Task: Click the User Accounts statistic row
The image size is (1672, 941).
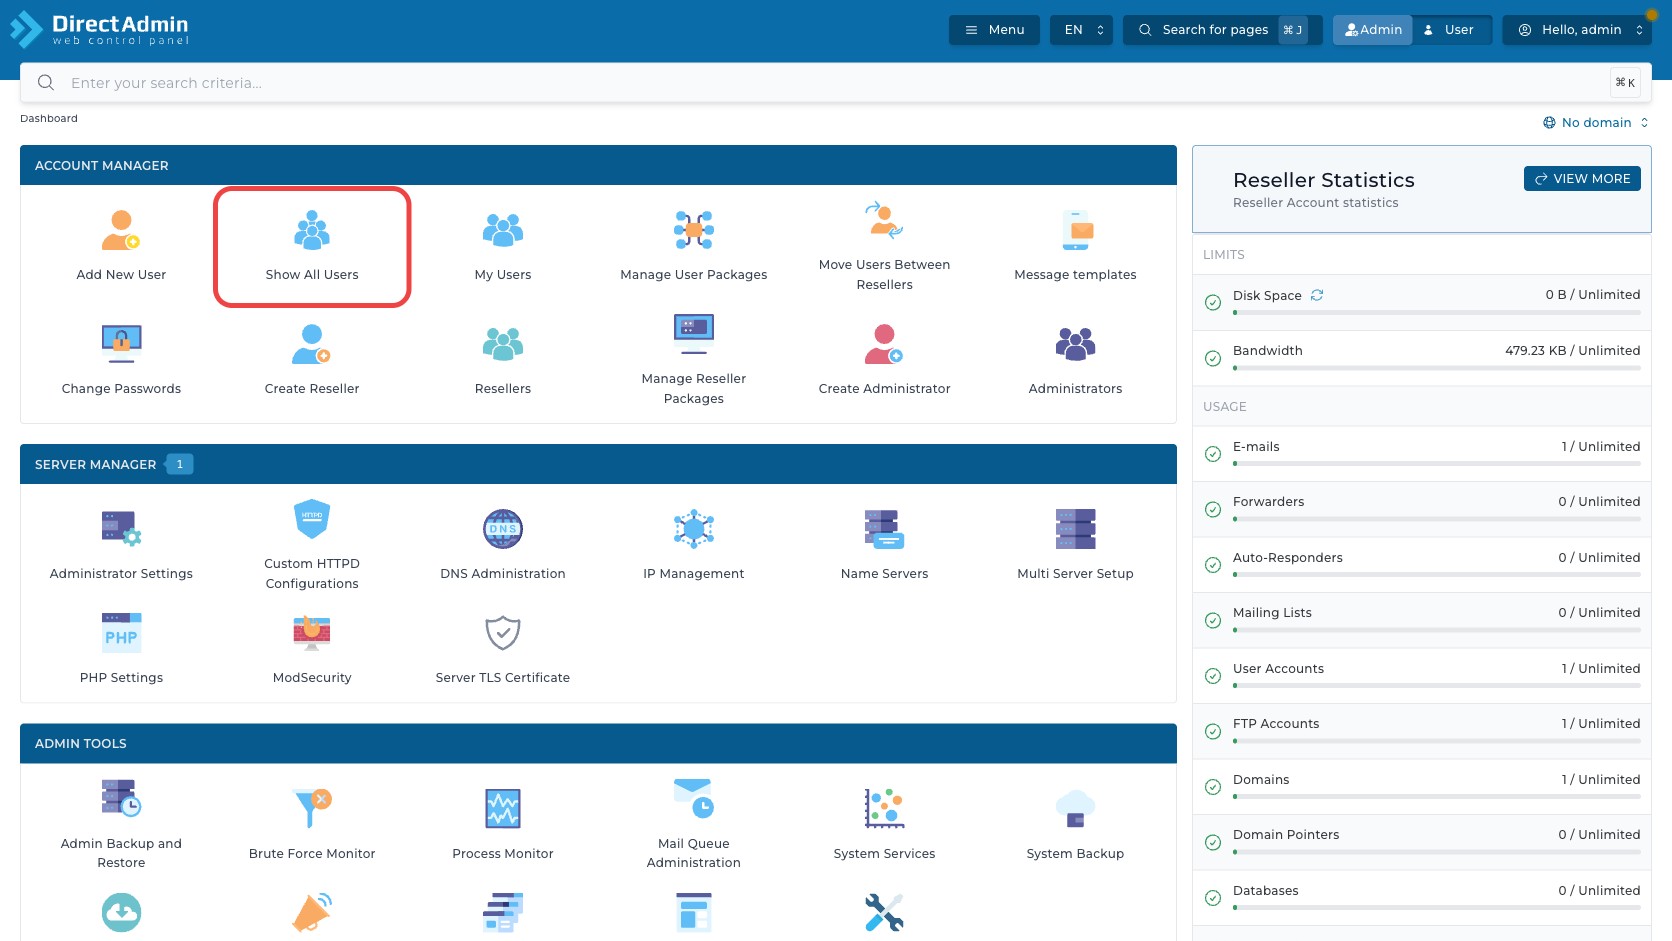Action: tap(1422, 676)
